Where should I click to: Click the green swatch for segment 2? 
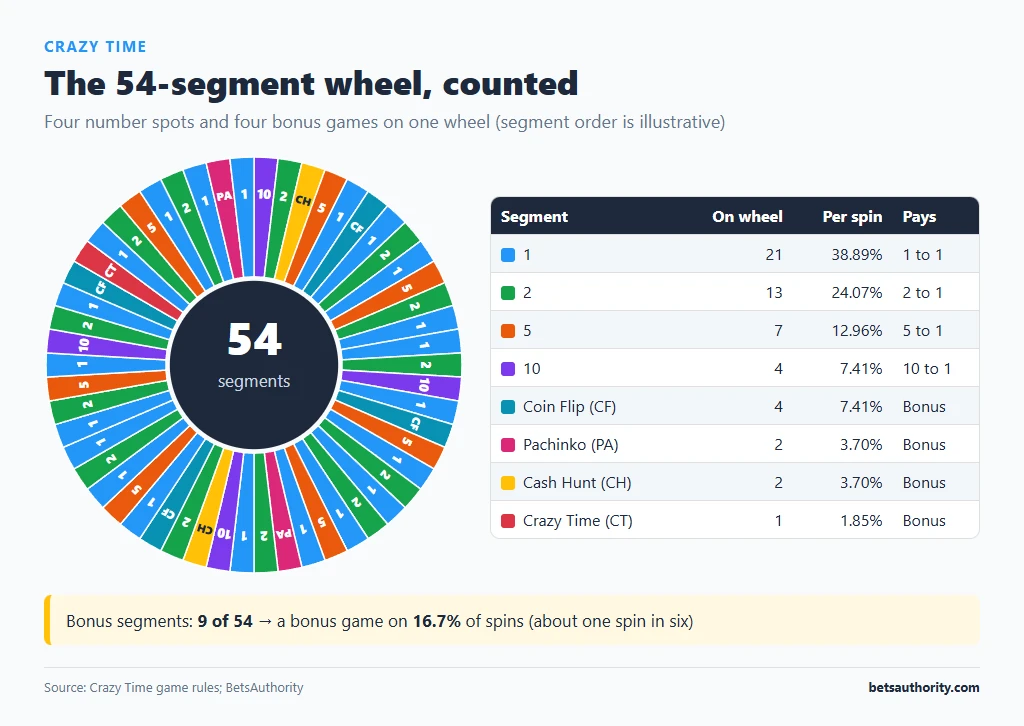507,293
